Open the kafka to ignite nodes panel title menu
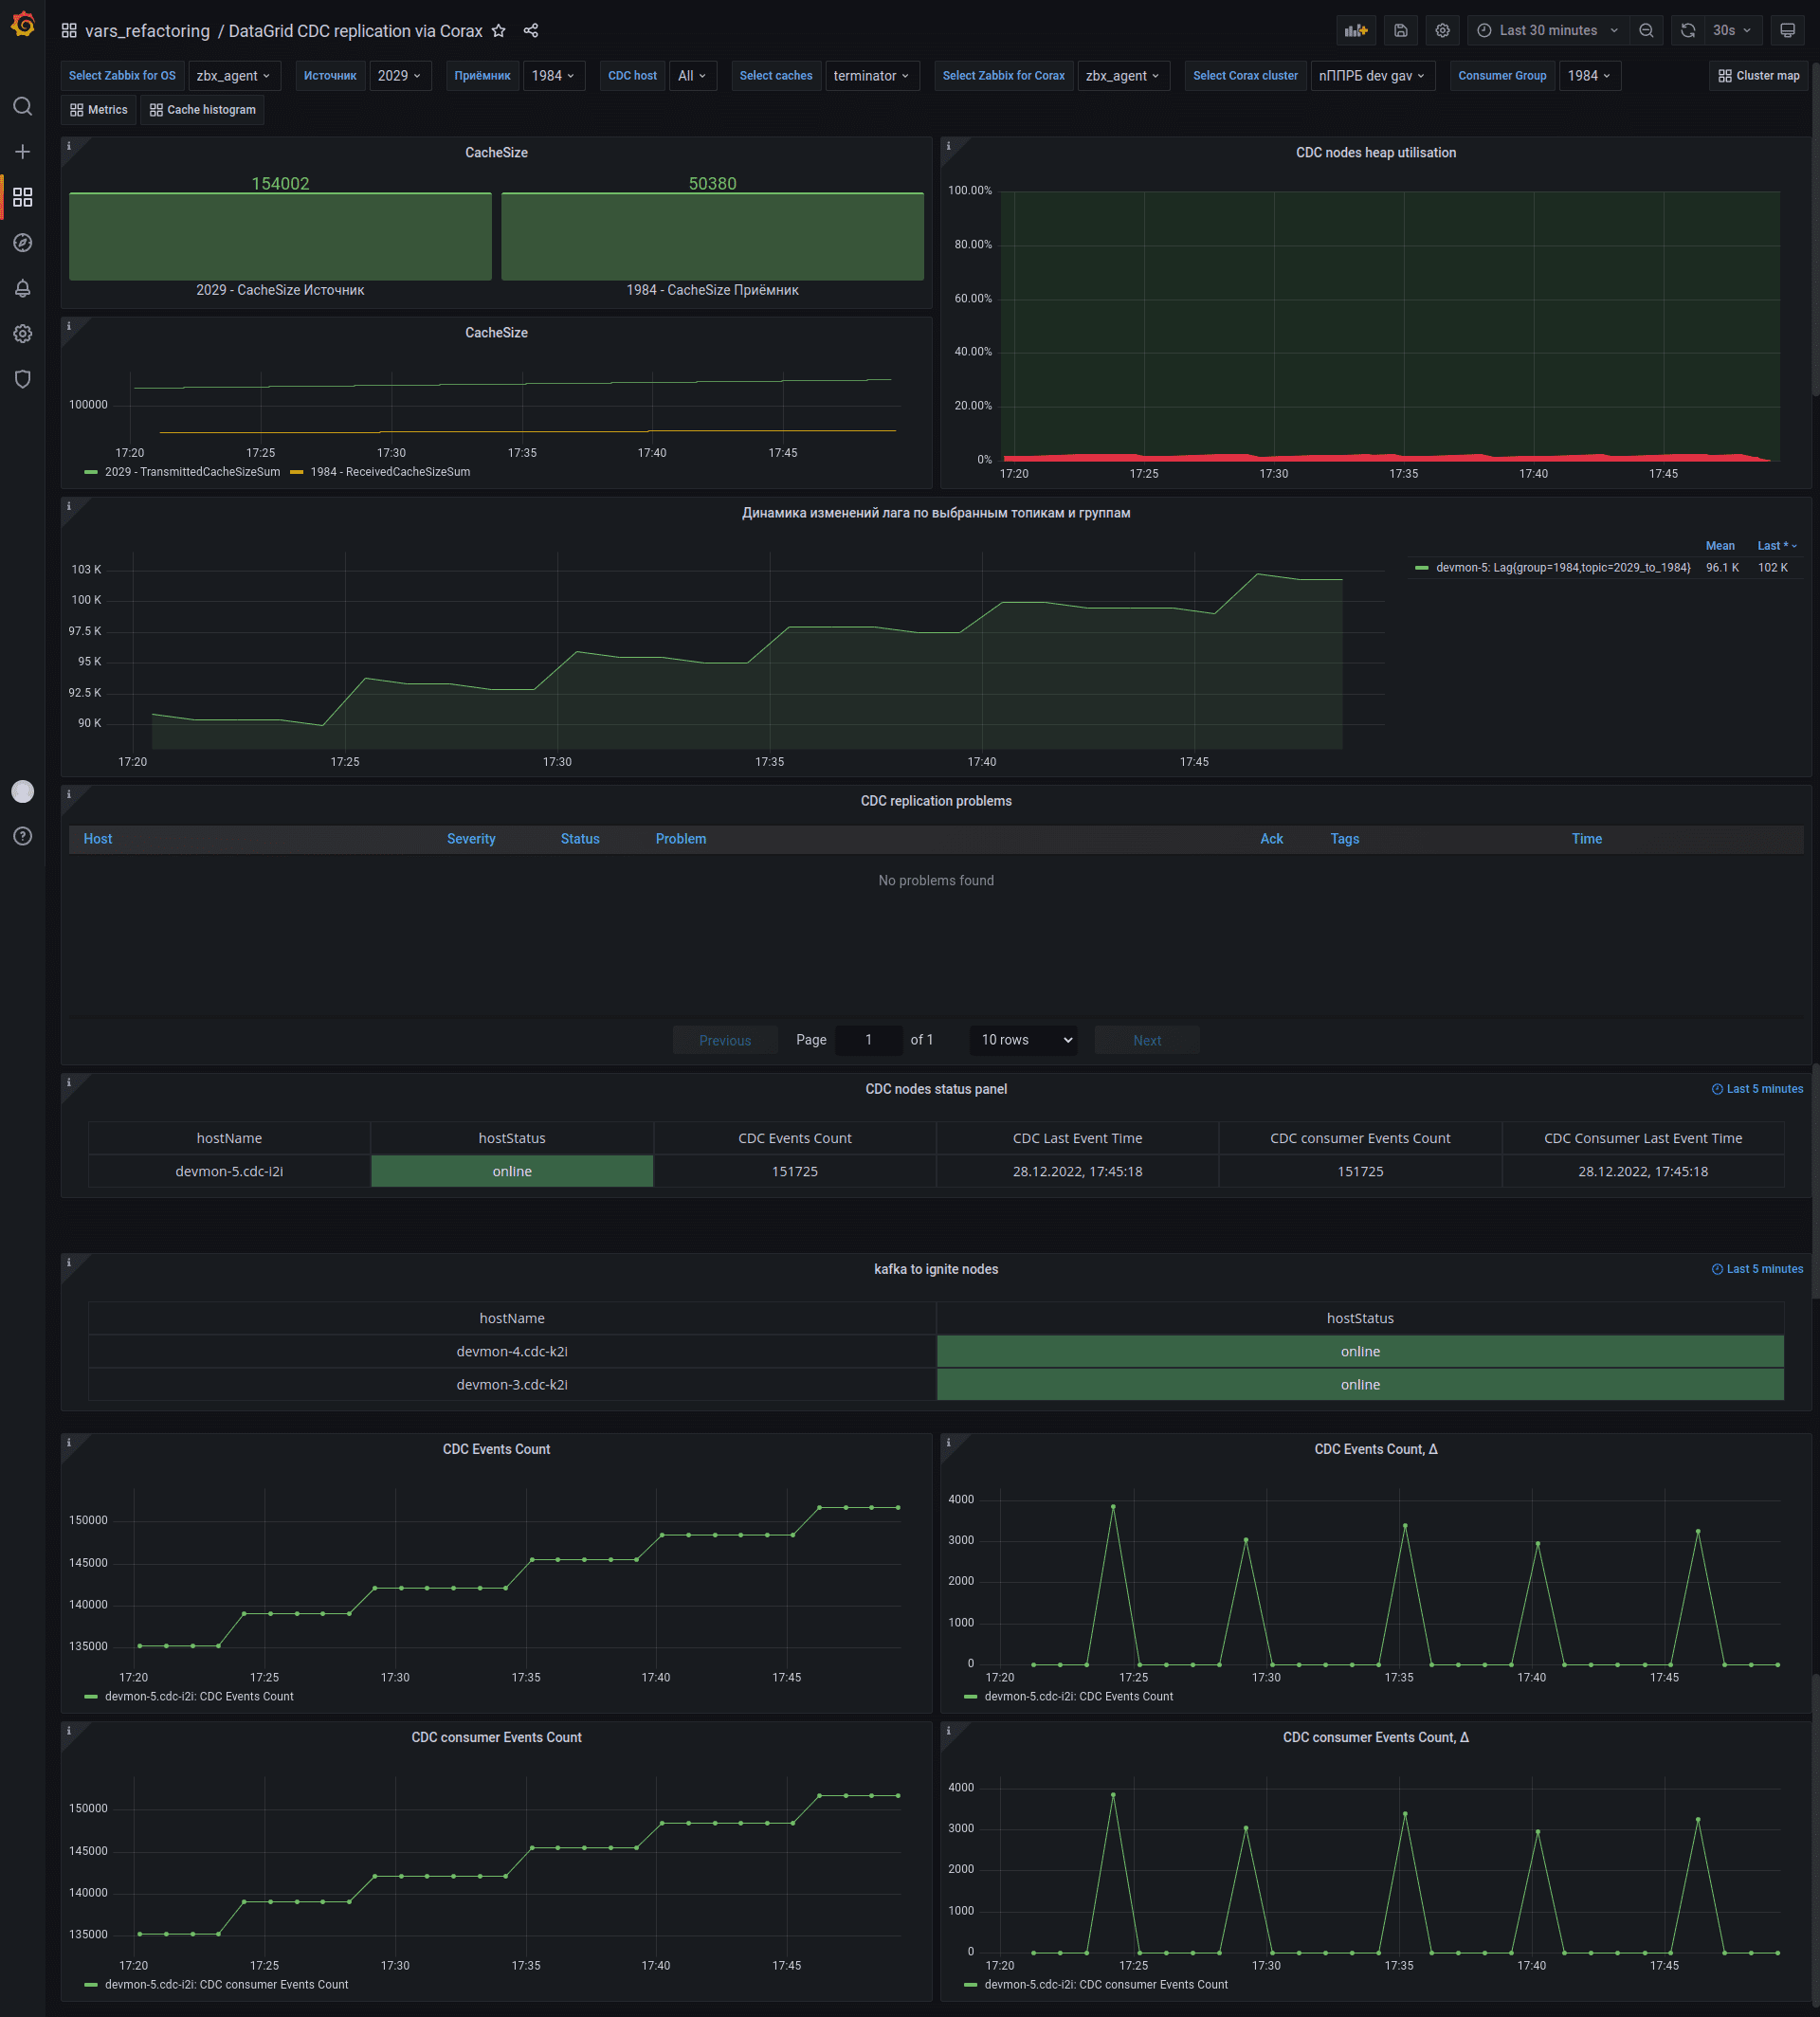The width and height of the screenshot is (1820, 2017). 936,1269
